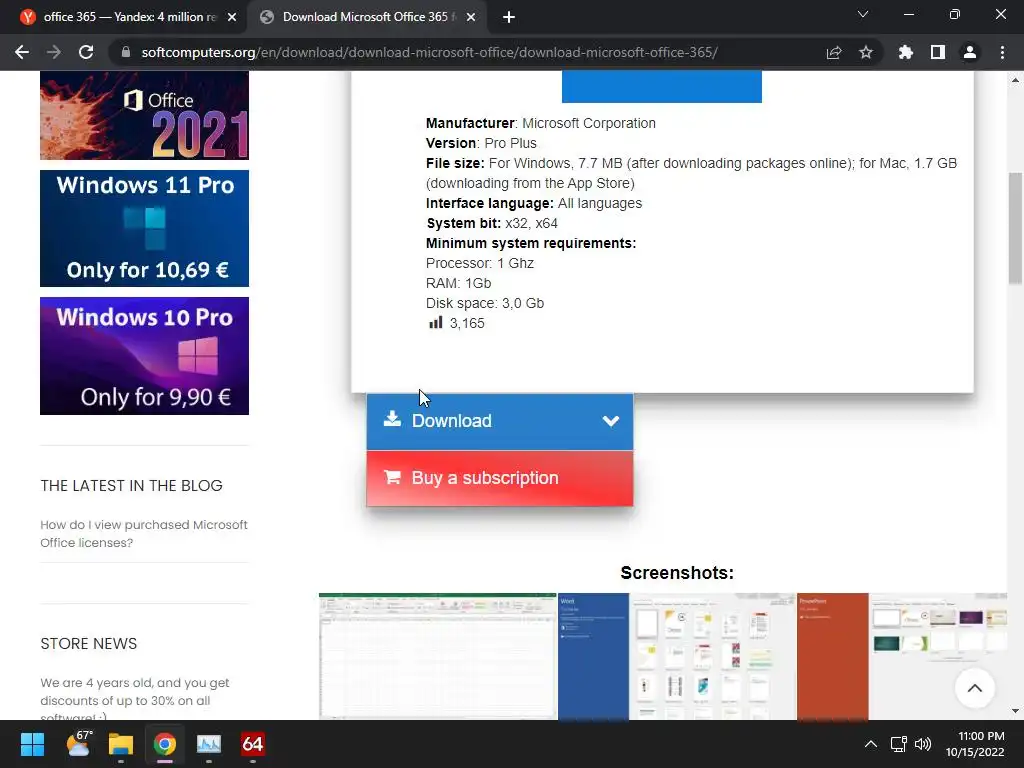Select the Download Microsoft Office 365 tab
The image size is (1024, 768).
(x=366, y=17)
